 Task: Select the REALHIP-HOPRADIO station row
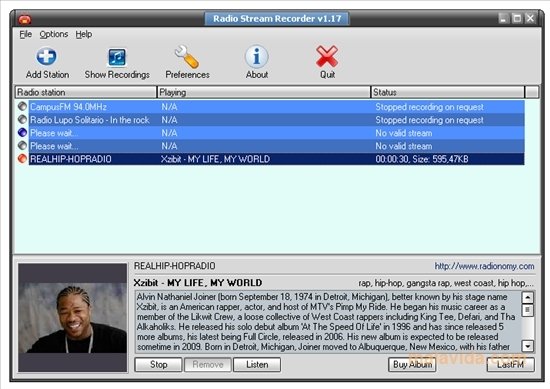coord(276,159)
